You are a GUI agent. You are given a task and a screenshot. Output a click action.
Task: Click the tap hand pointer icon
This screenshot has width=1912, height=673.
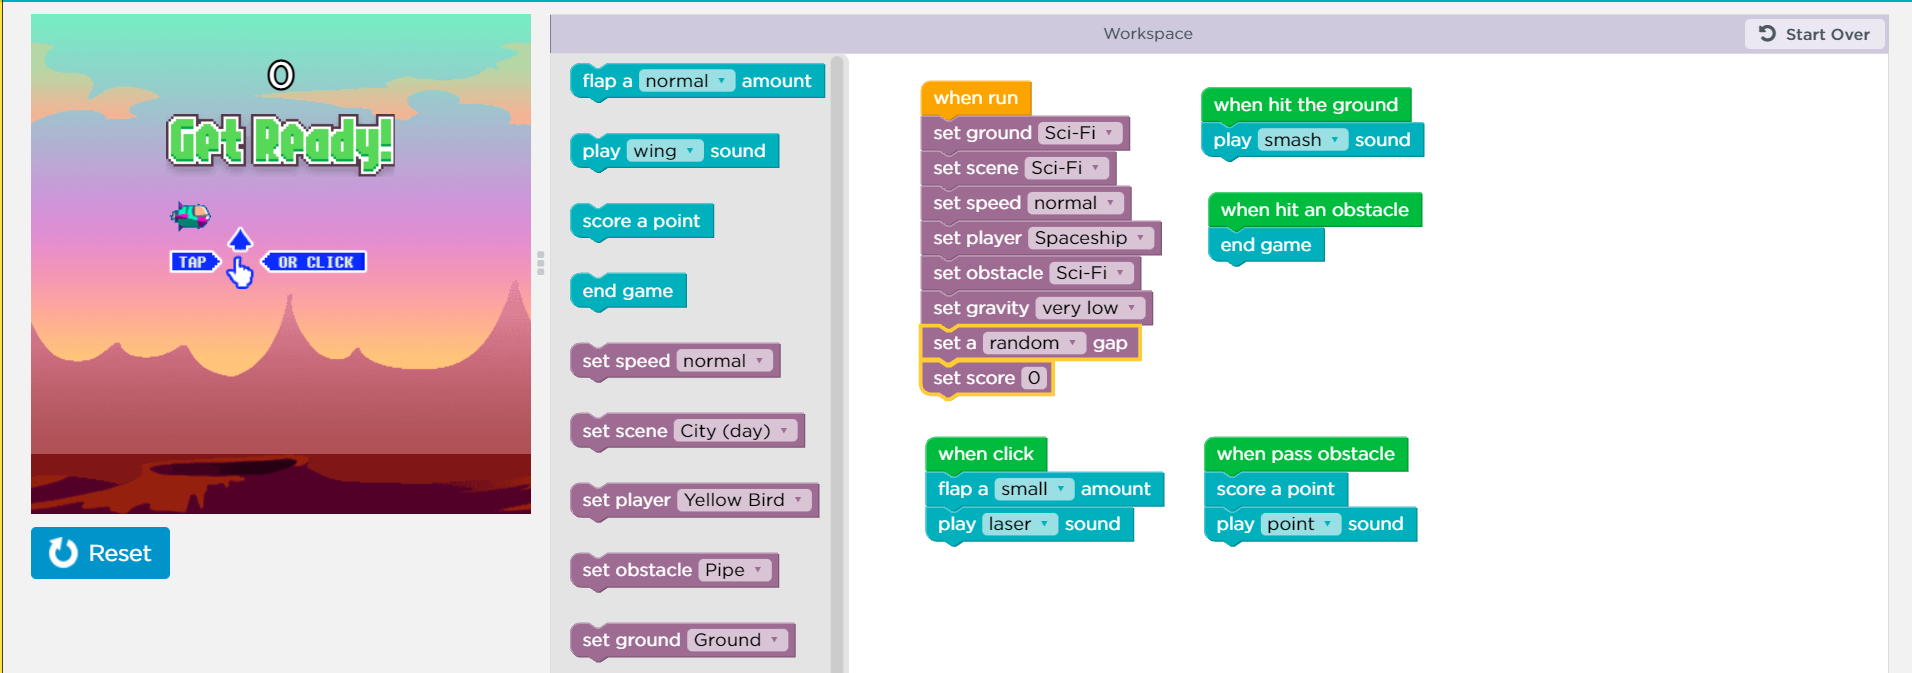(x=240, y=272)
